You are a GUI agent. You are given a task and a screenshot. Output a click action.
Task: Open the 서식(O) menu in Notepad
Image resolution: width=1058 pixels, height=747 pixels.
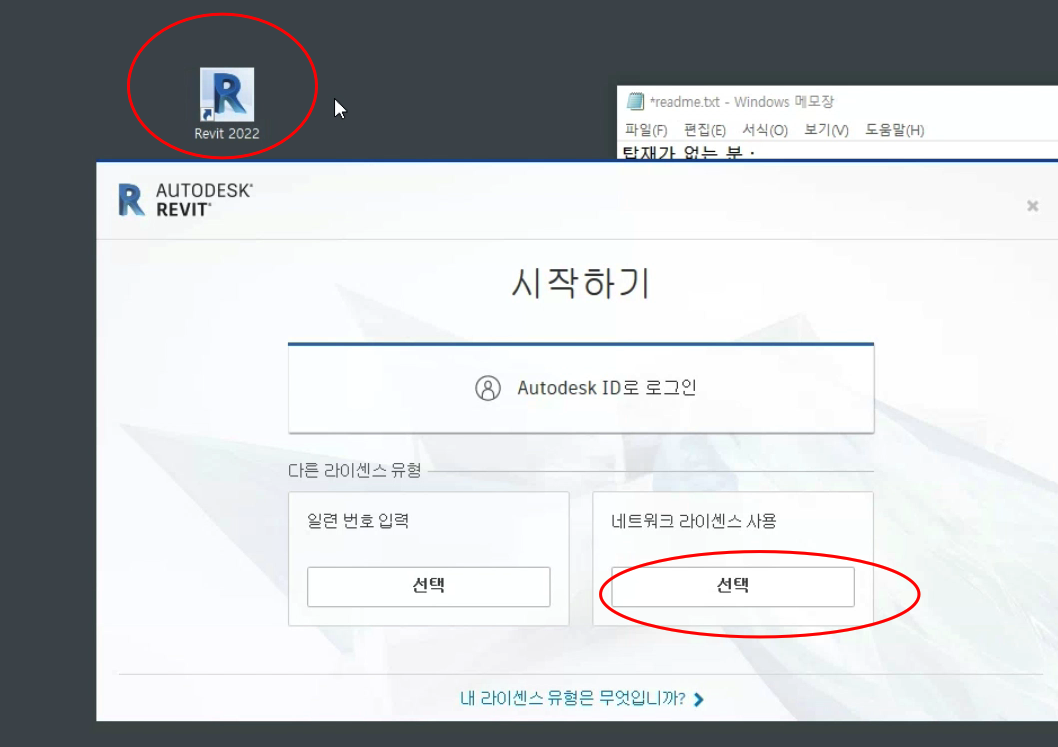(764, 130)
